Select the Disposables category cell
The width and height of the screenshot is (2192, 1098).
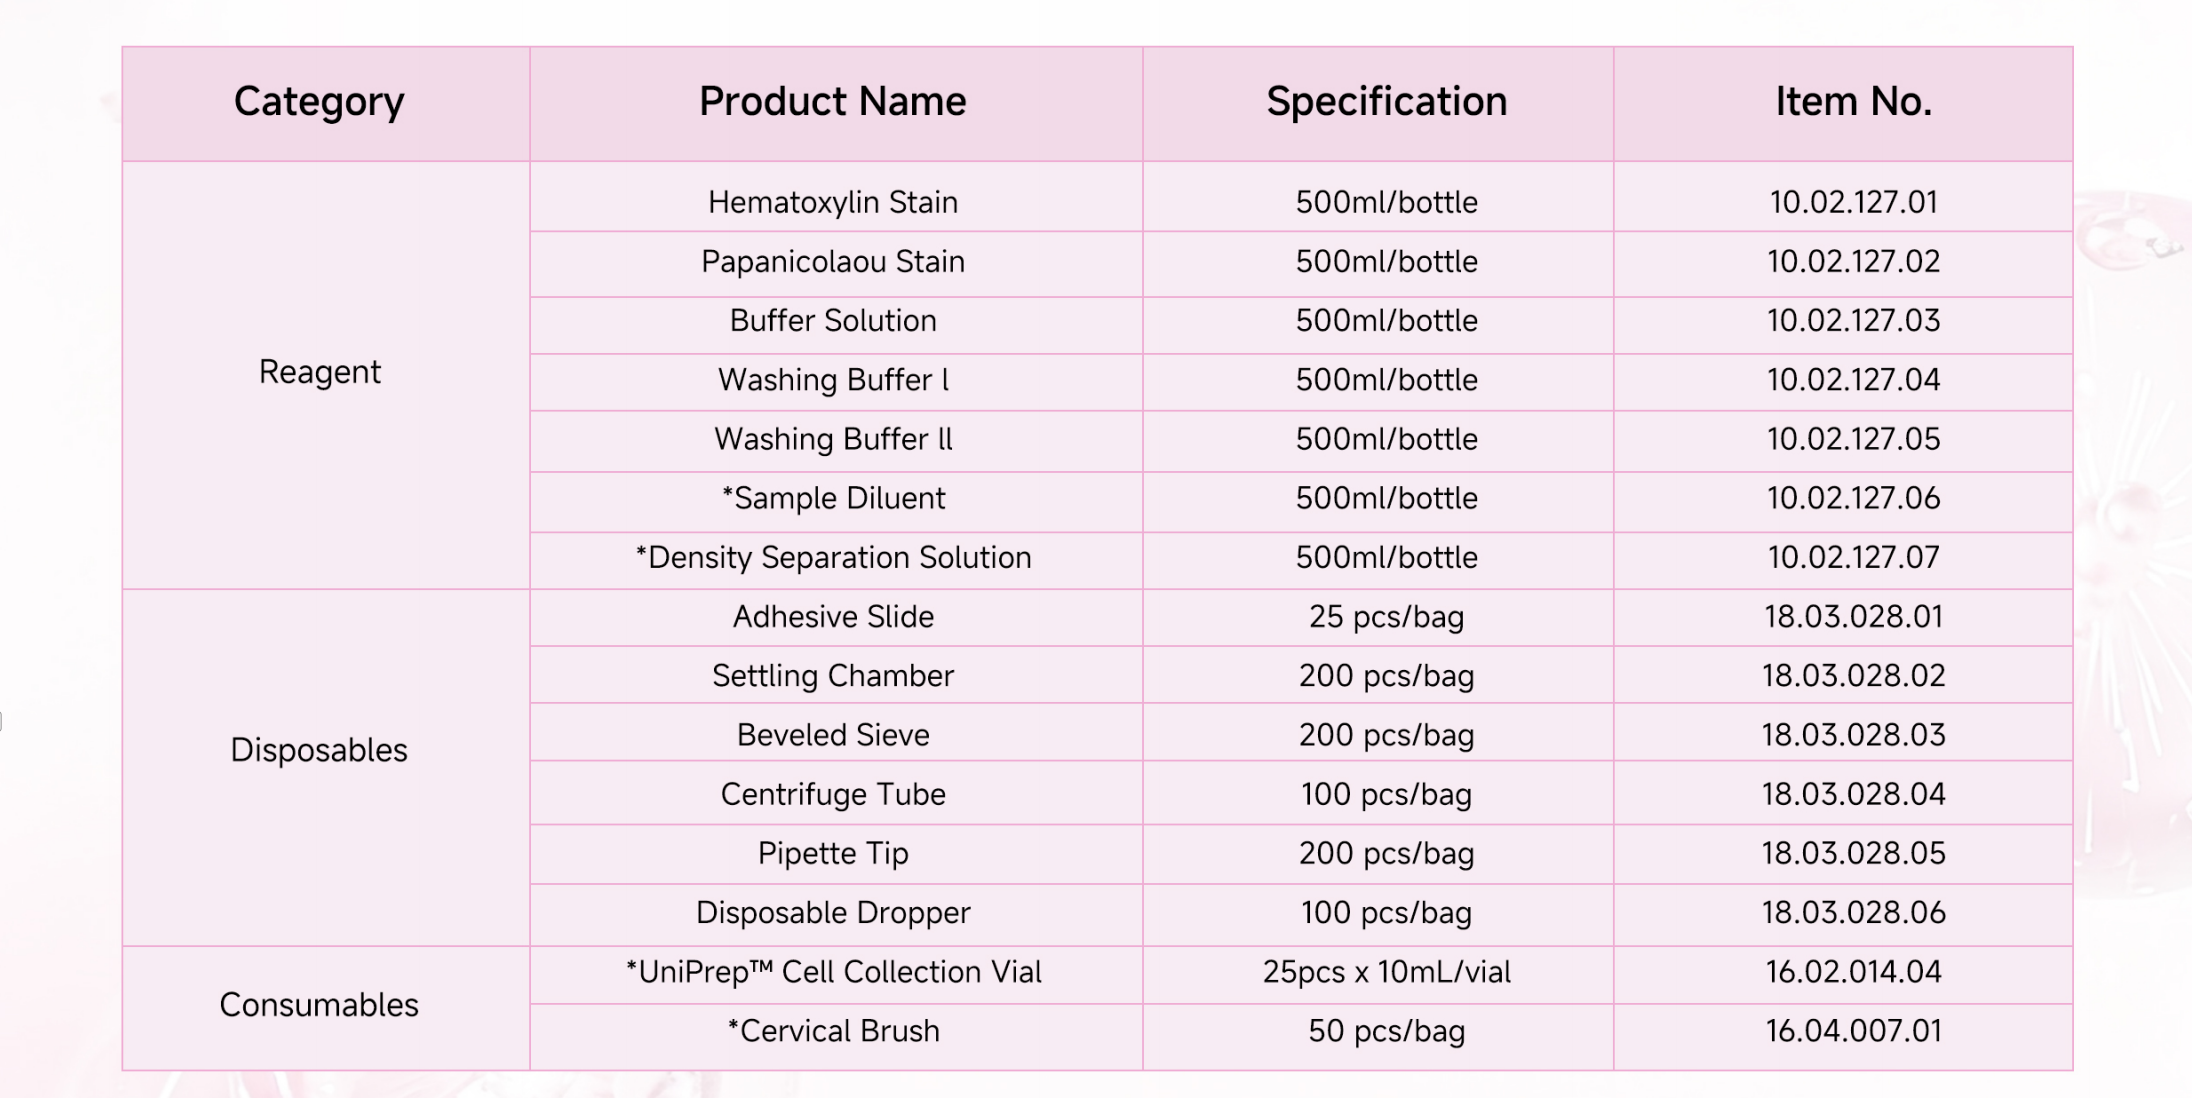tap(319, 750)
